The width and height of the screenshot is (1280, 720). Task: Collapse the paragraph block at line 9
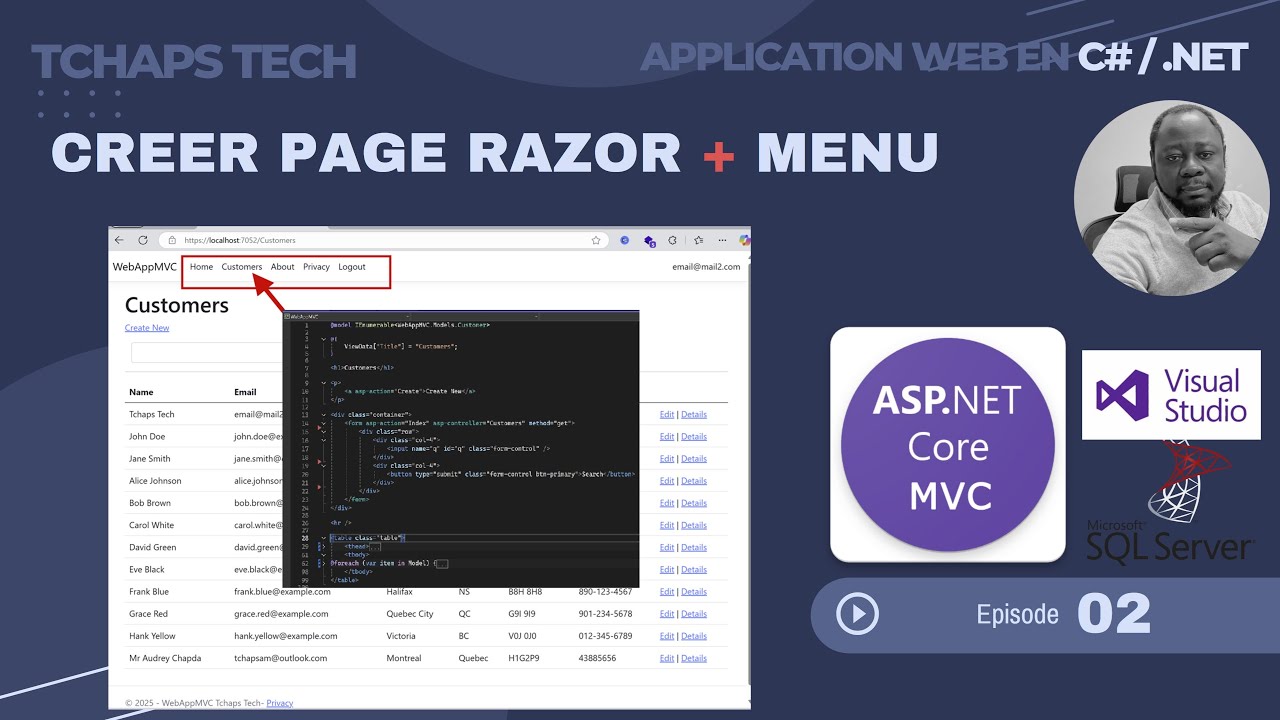pos(322,382)
